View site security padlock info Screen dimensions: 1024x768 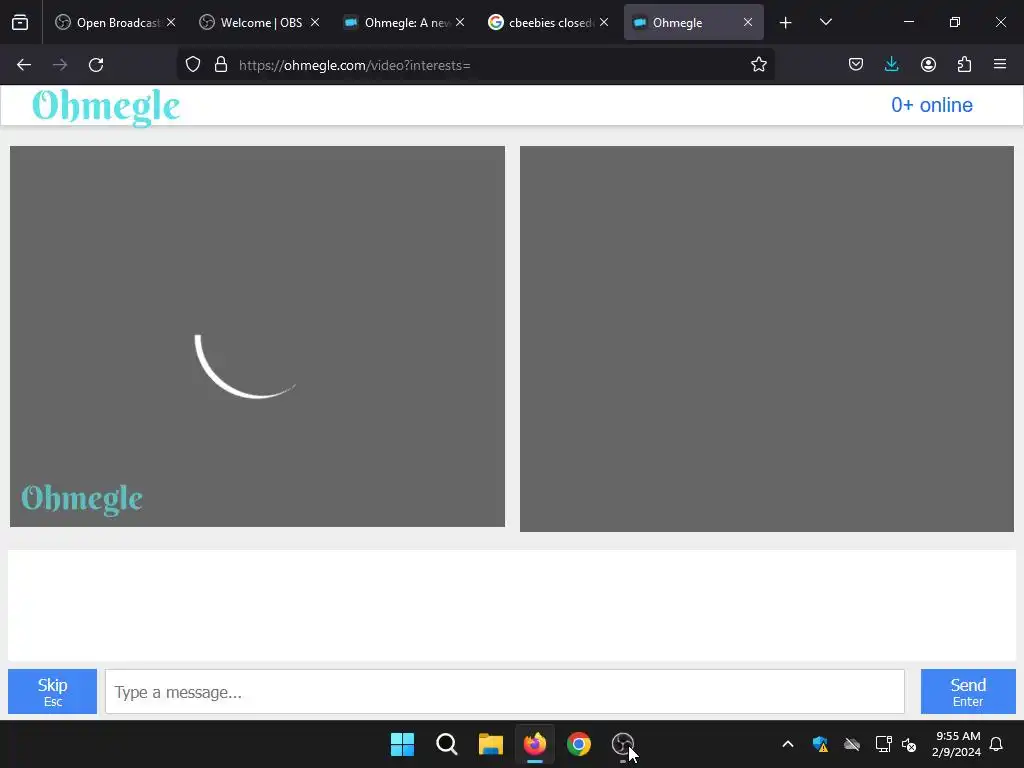pos(221,65)
